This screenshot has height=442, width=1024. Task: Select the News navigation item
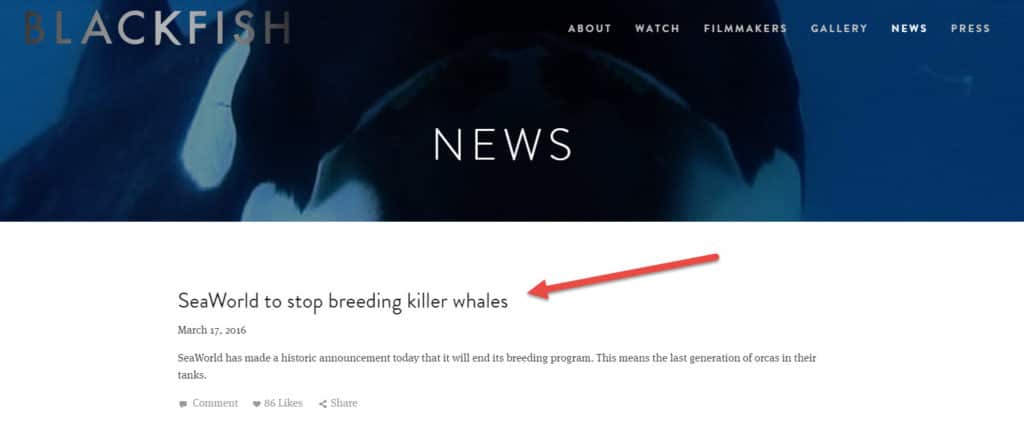909,29
